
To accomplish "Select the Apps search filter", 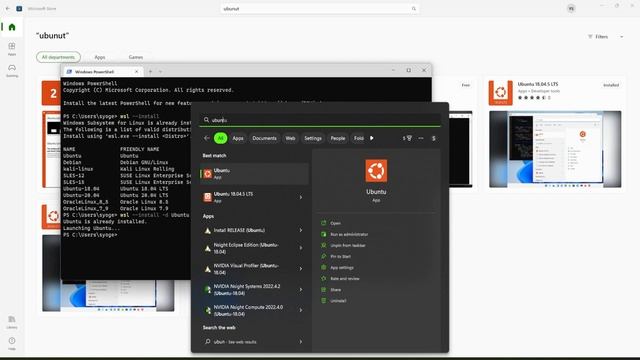I will [x=238, y=138].
